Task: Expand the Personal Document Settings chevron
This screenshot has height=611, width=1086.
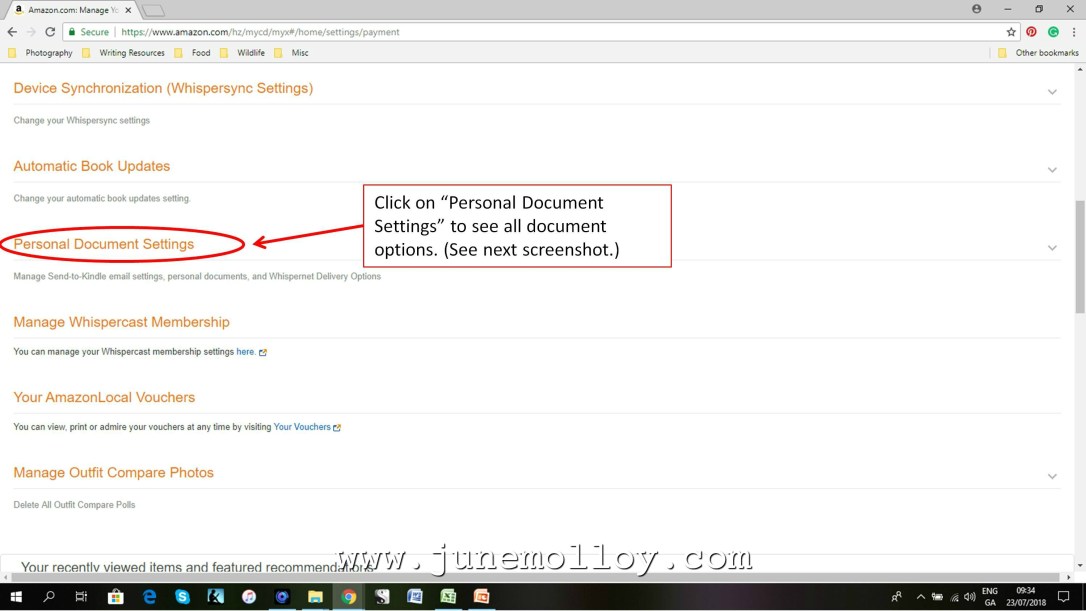Action: 1052,248
